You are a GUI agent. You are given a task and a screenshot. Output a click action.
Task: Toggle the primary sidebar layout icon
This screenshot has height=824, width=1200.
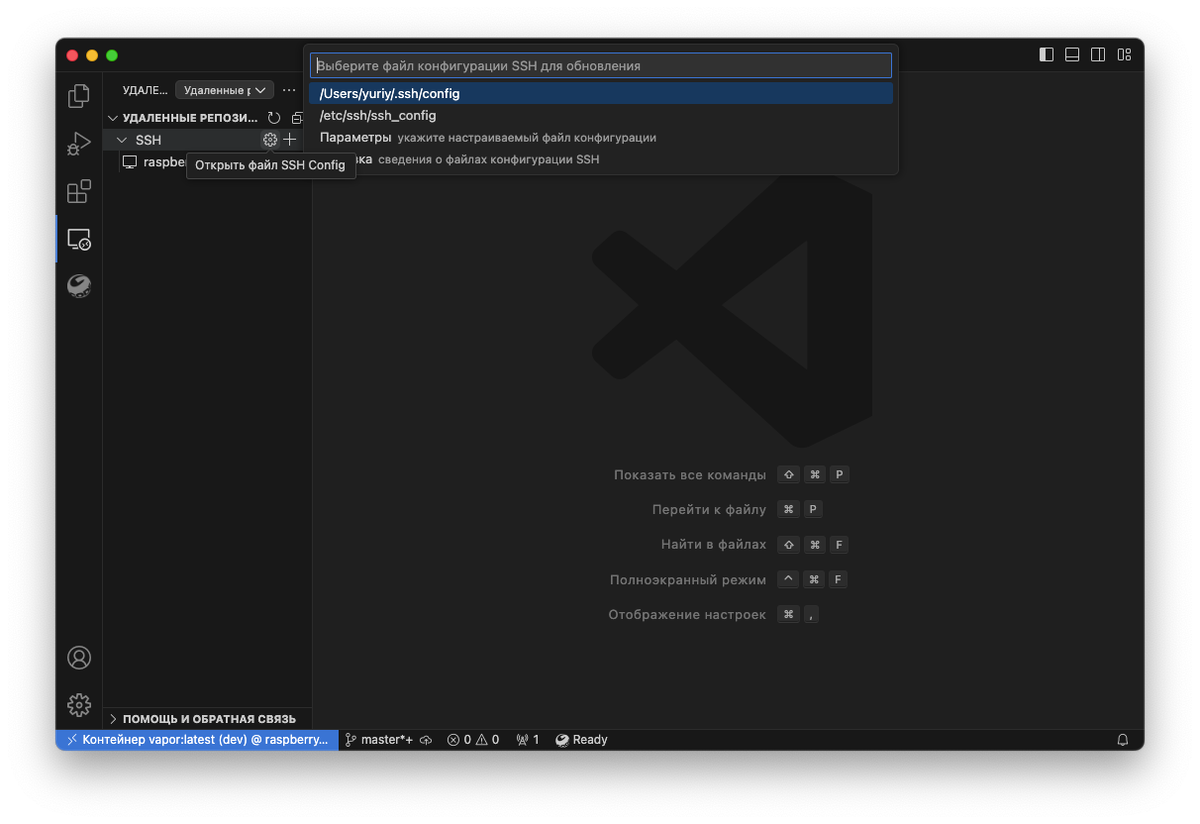(1046, 54)
